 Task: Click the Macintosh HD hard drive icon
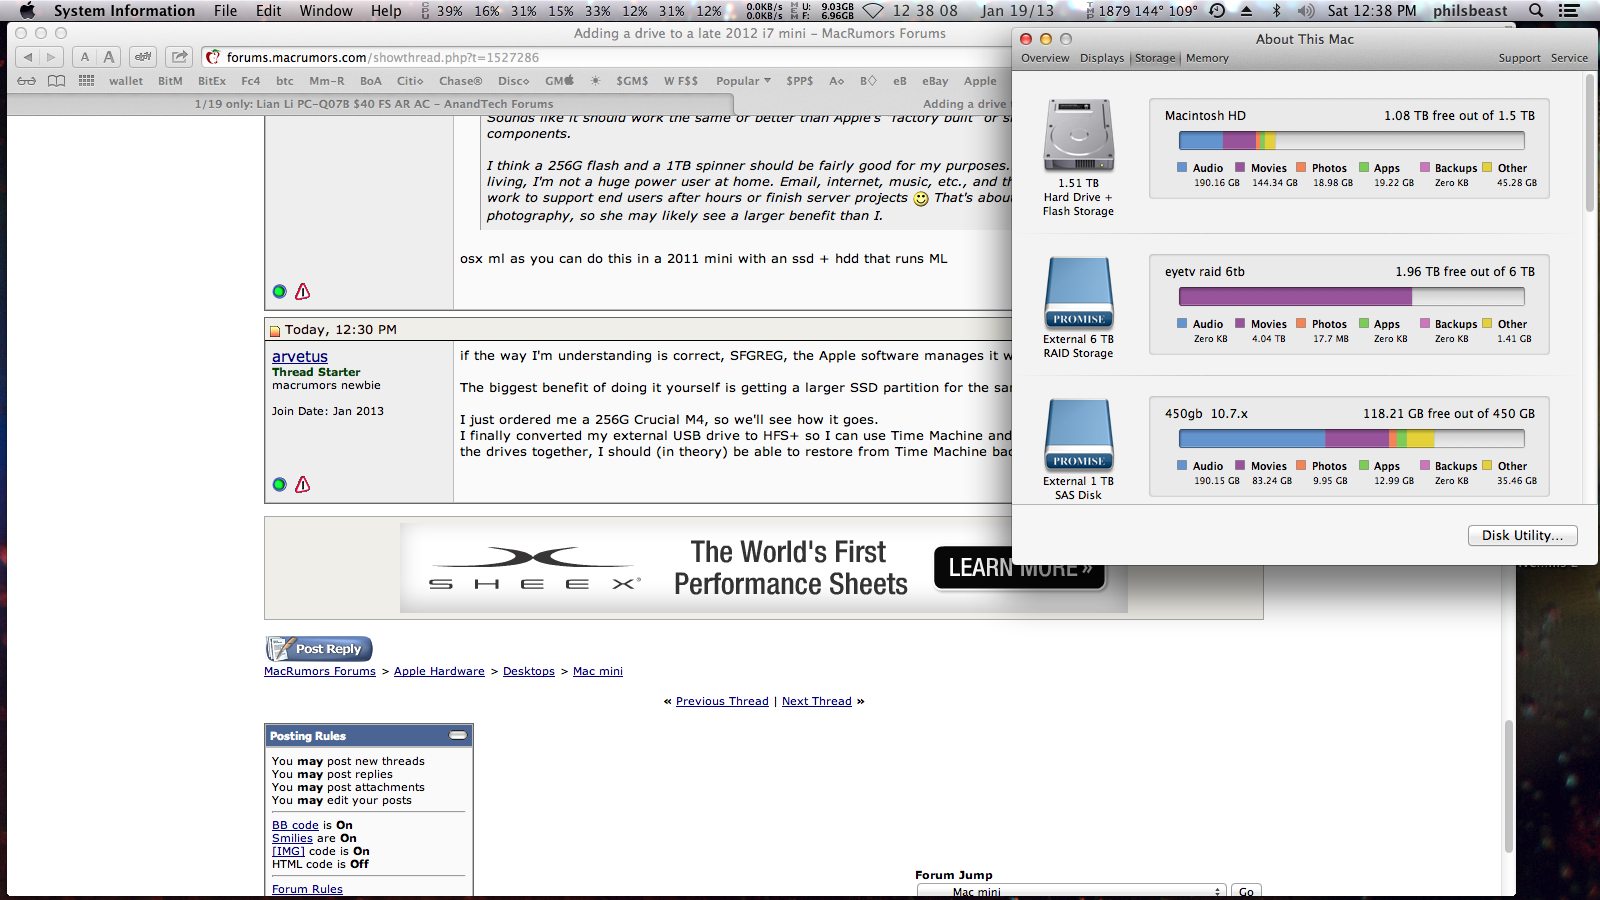coord(1079,135)
